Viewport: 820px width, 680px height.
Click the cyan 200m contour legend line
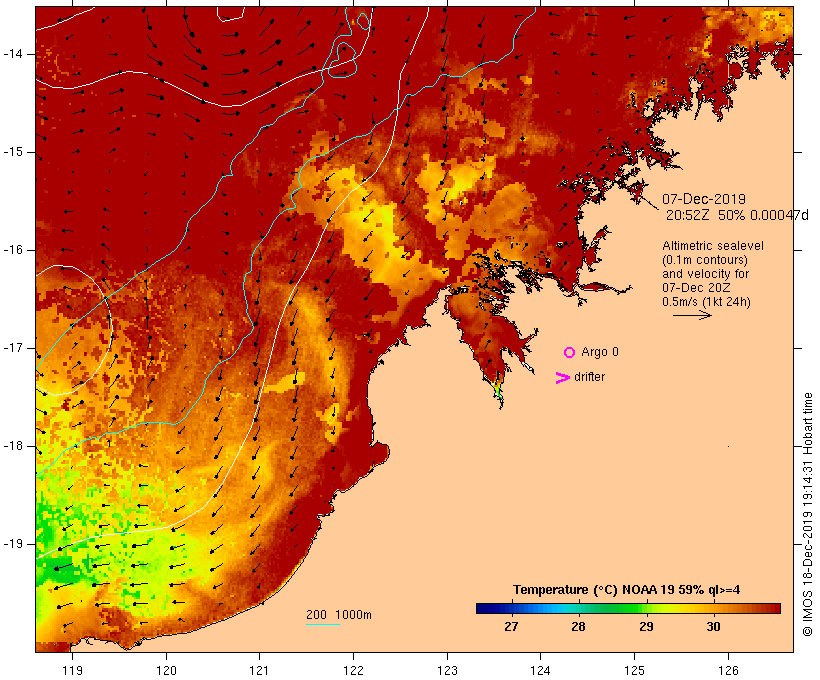pyautogui.click(x=323, y=624)
